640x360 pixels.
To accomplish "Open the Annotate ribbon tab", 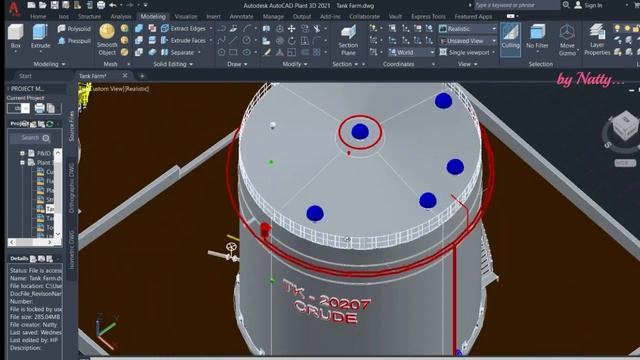I will point(241,17).
